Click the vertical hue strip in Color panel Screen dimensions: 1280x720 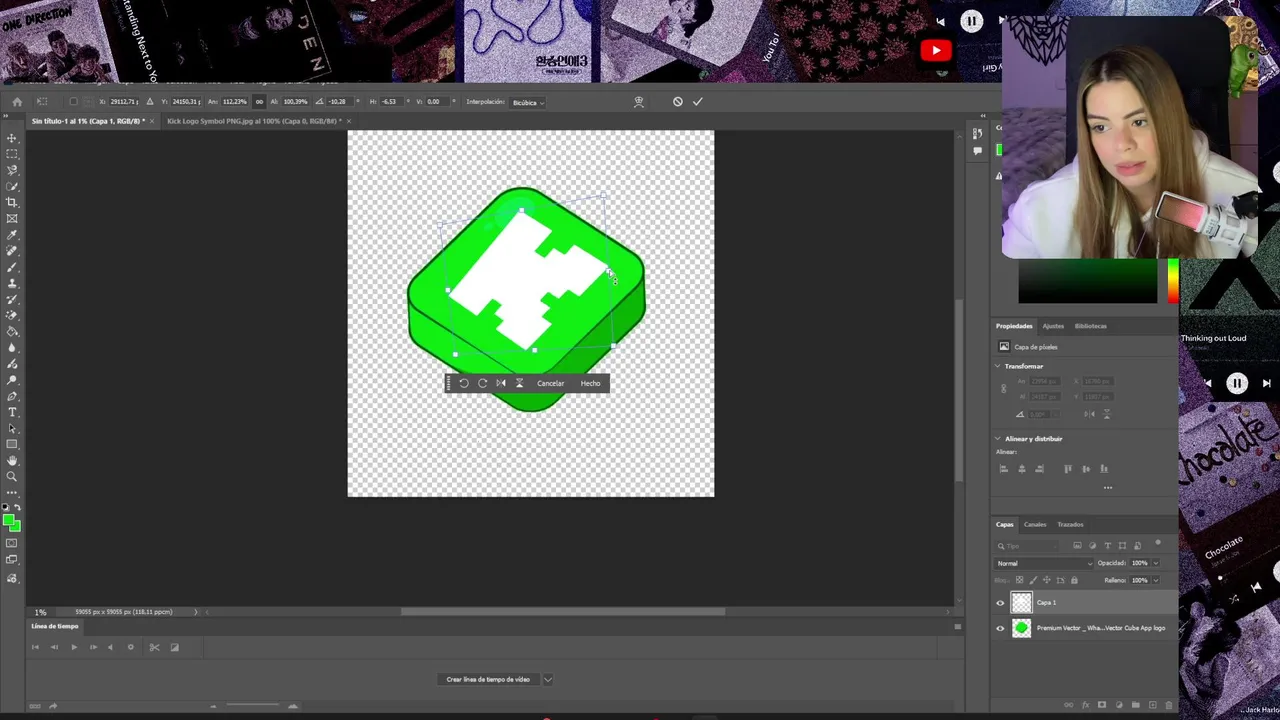[x=1173, y=281]
